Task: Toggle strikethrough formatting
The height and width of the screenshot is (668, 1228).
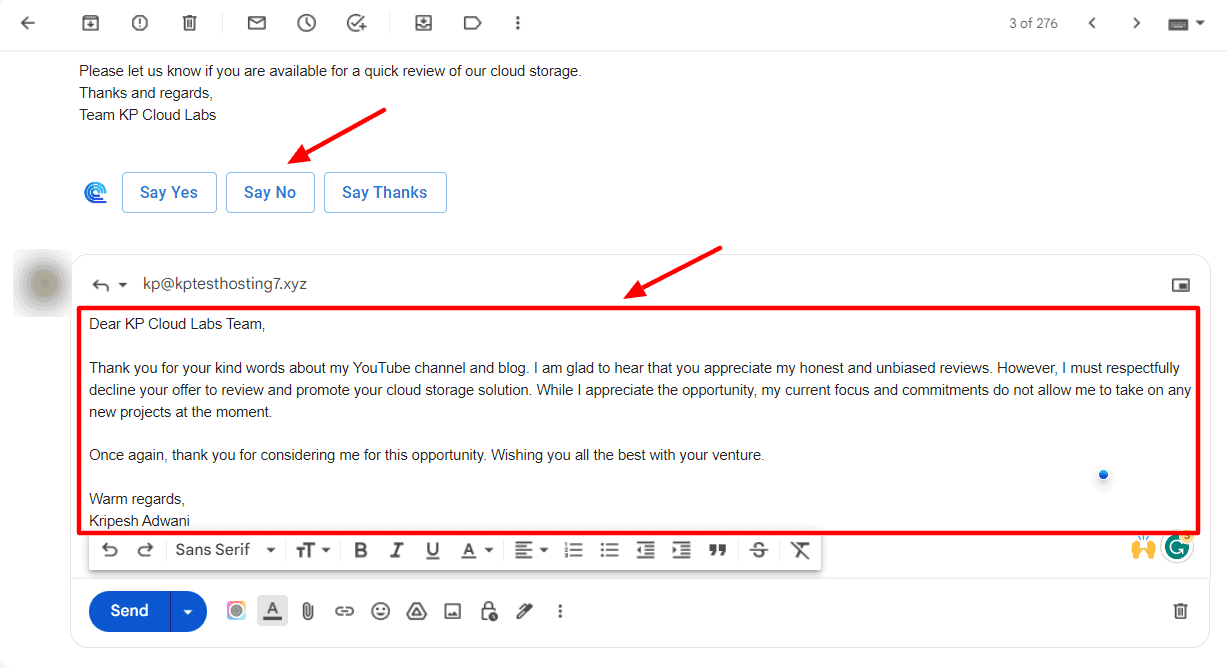Action: pos(759,550)
